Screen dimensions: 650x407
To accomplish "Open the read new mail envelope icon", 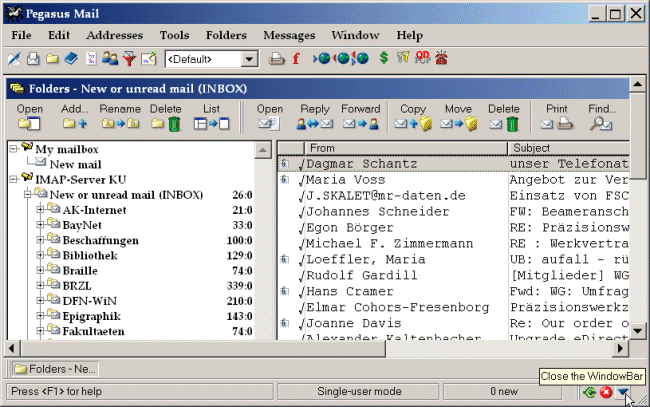I will pos(33,59).
